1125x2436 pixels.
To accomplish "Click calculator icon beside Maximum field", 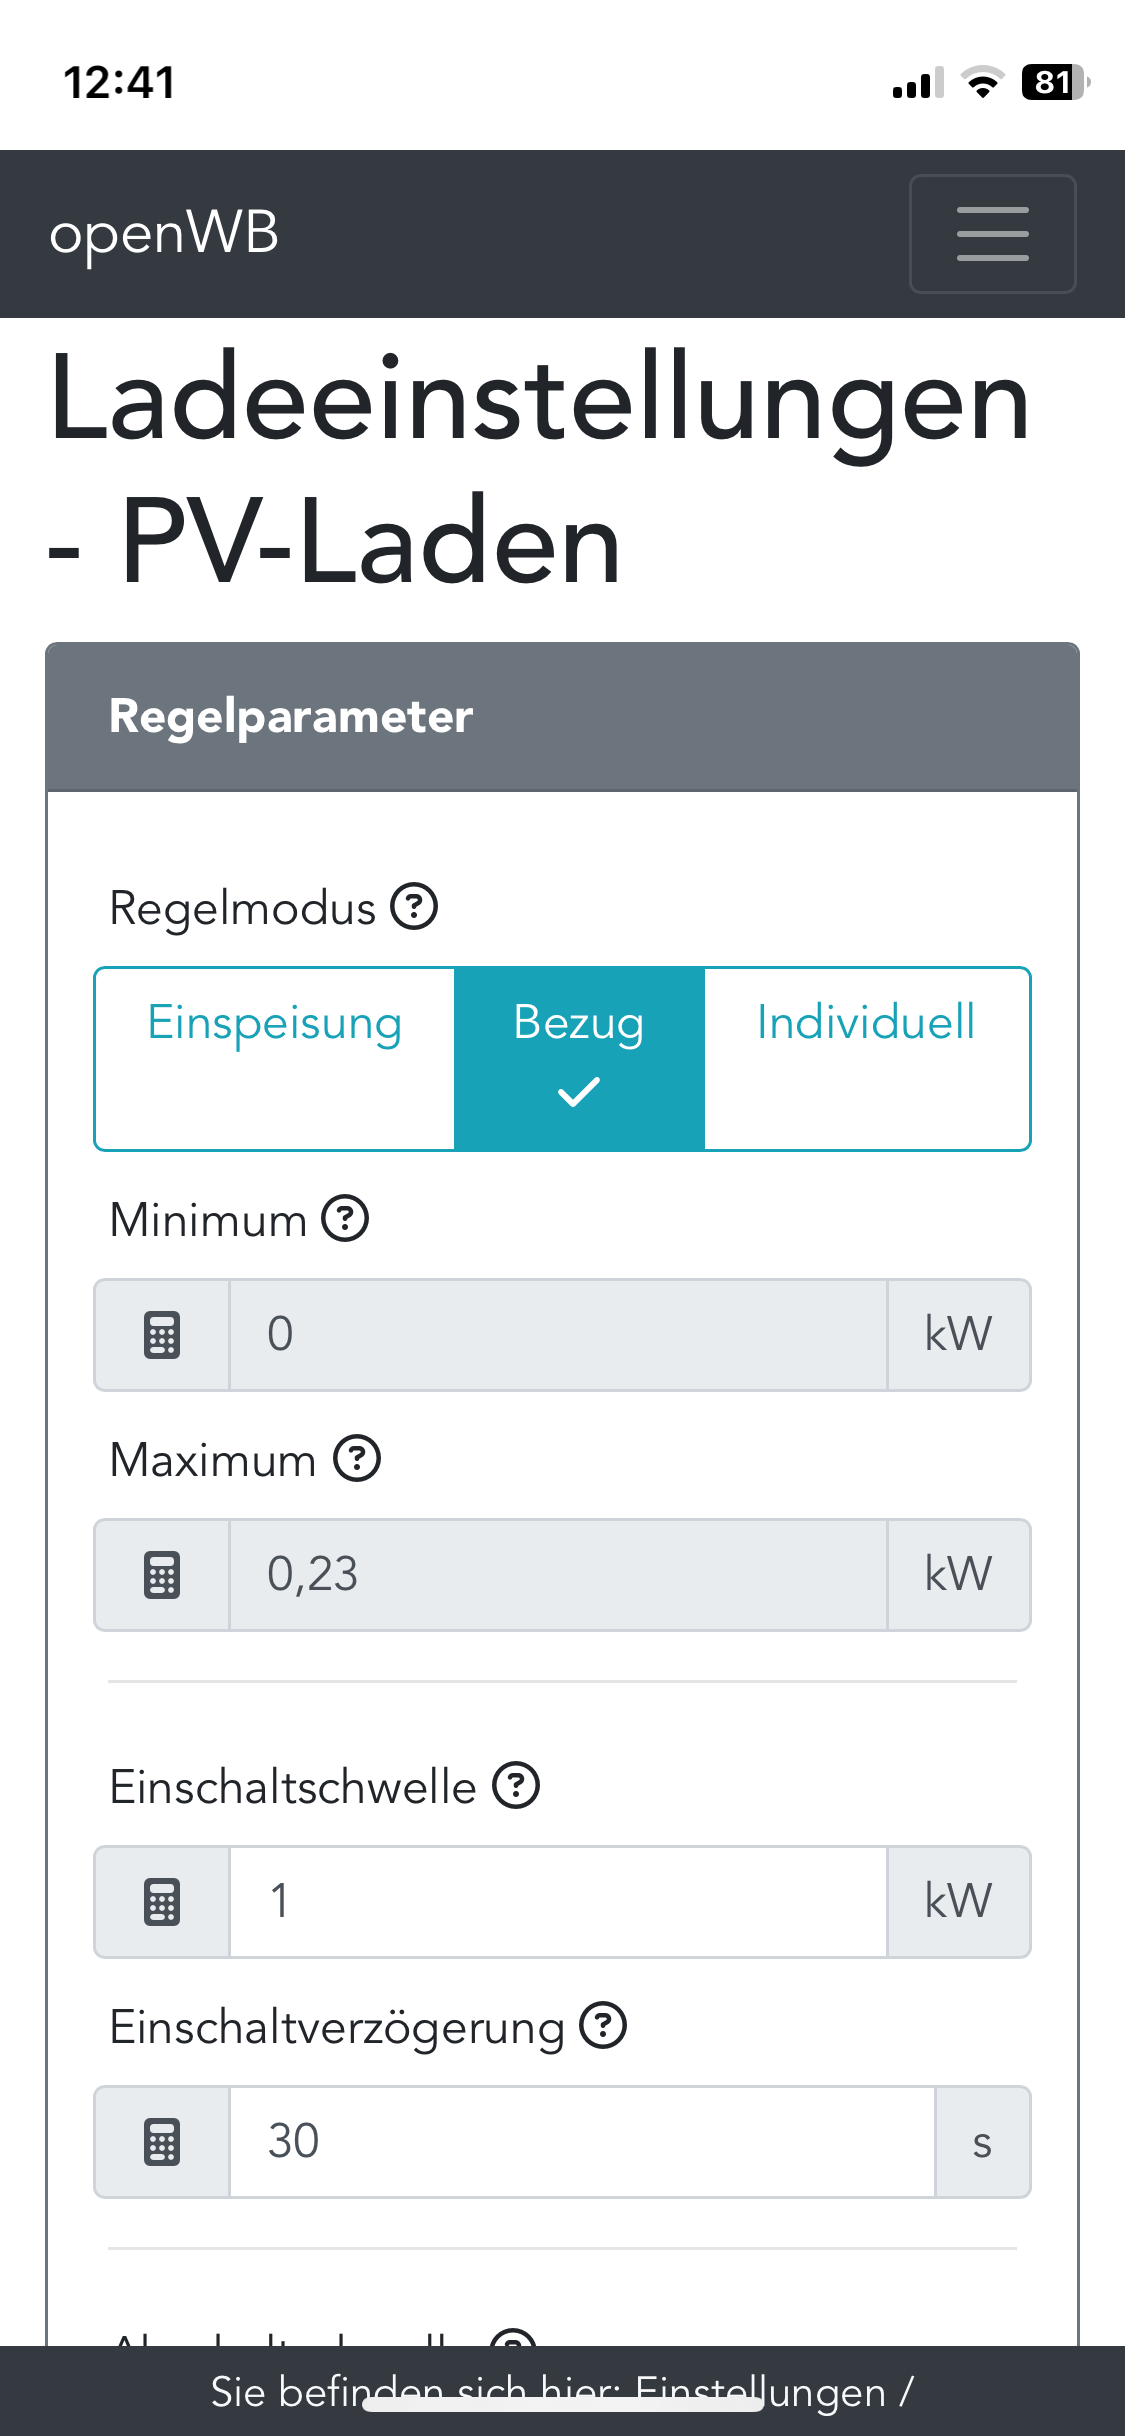I will pyautogui.click(x=162, y=1575).
